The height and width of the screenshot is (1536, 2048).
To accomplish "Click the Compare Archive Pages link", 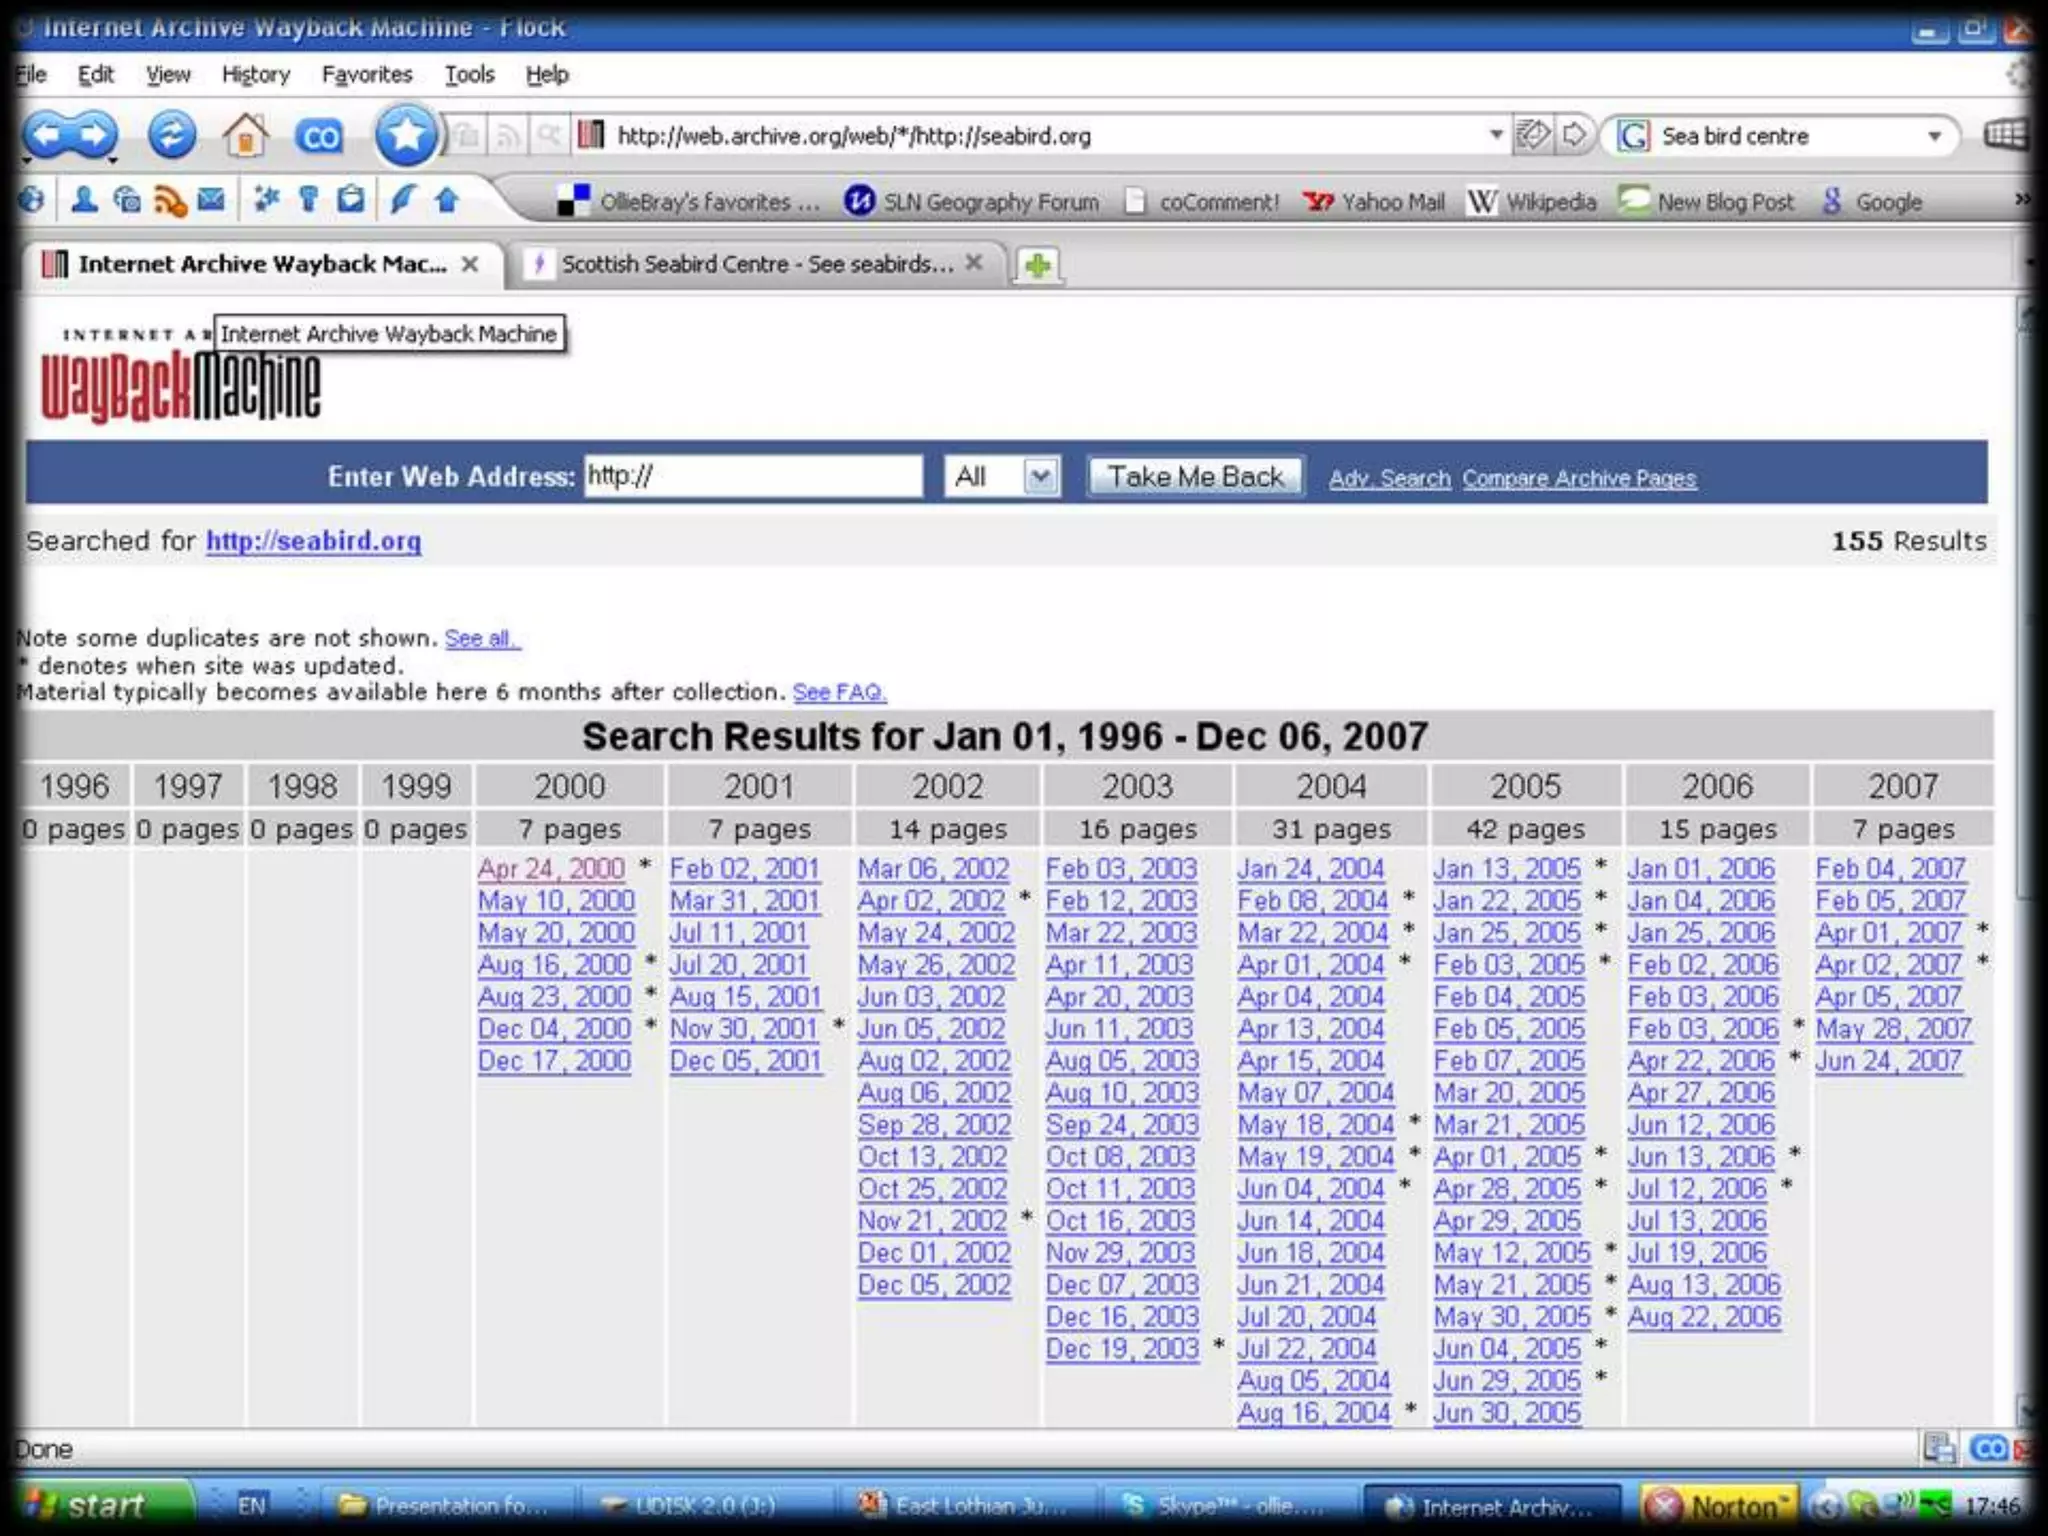I will 1579,478.
